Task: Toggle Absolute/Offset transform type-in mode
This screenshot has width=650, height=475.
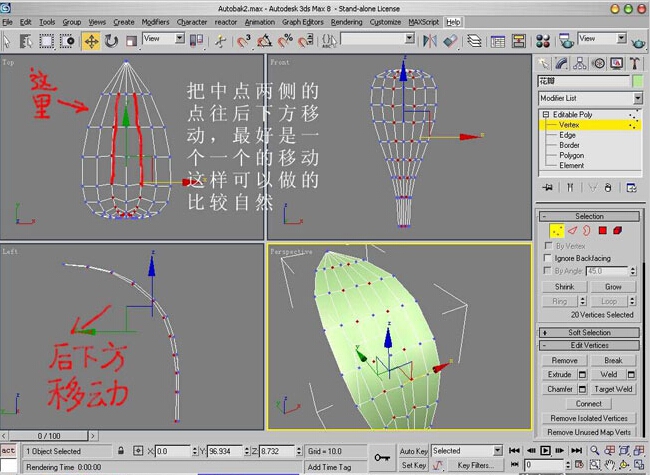Action: (138, 451)
